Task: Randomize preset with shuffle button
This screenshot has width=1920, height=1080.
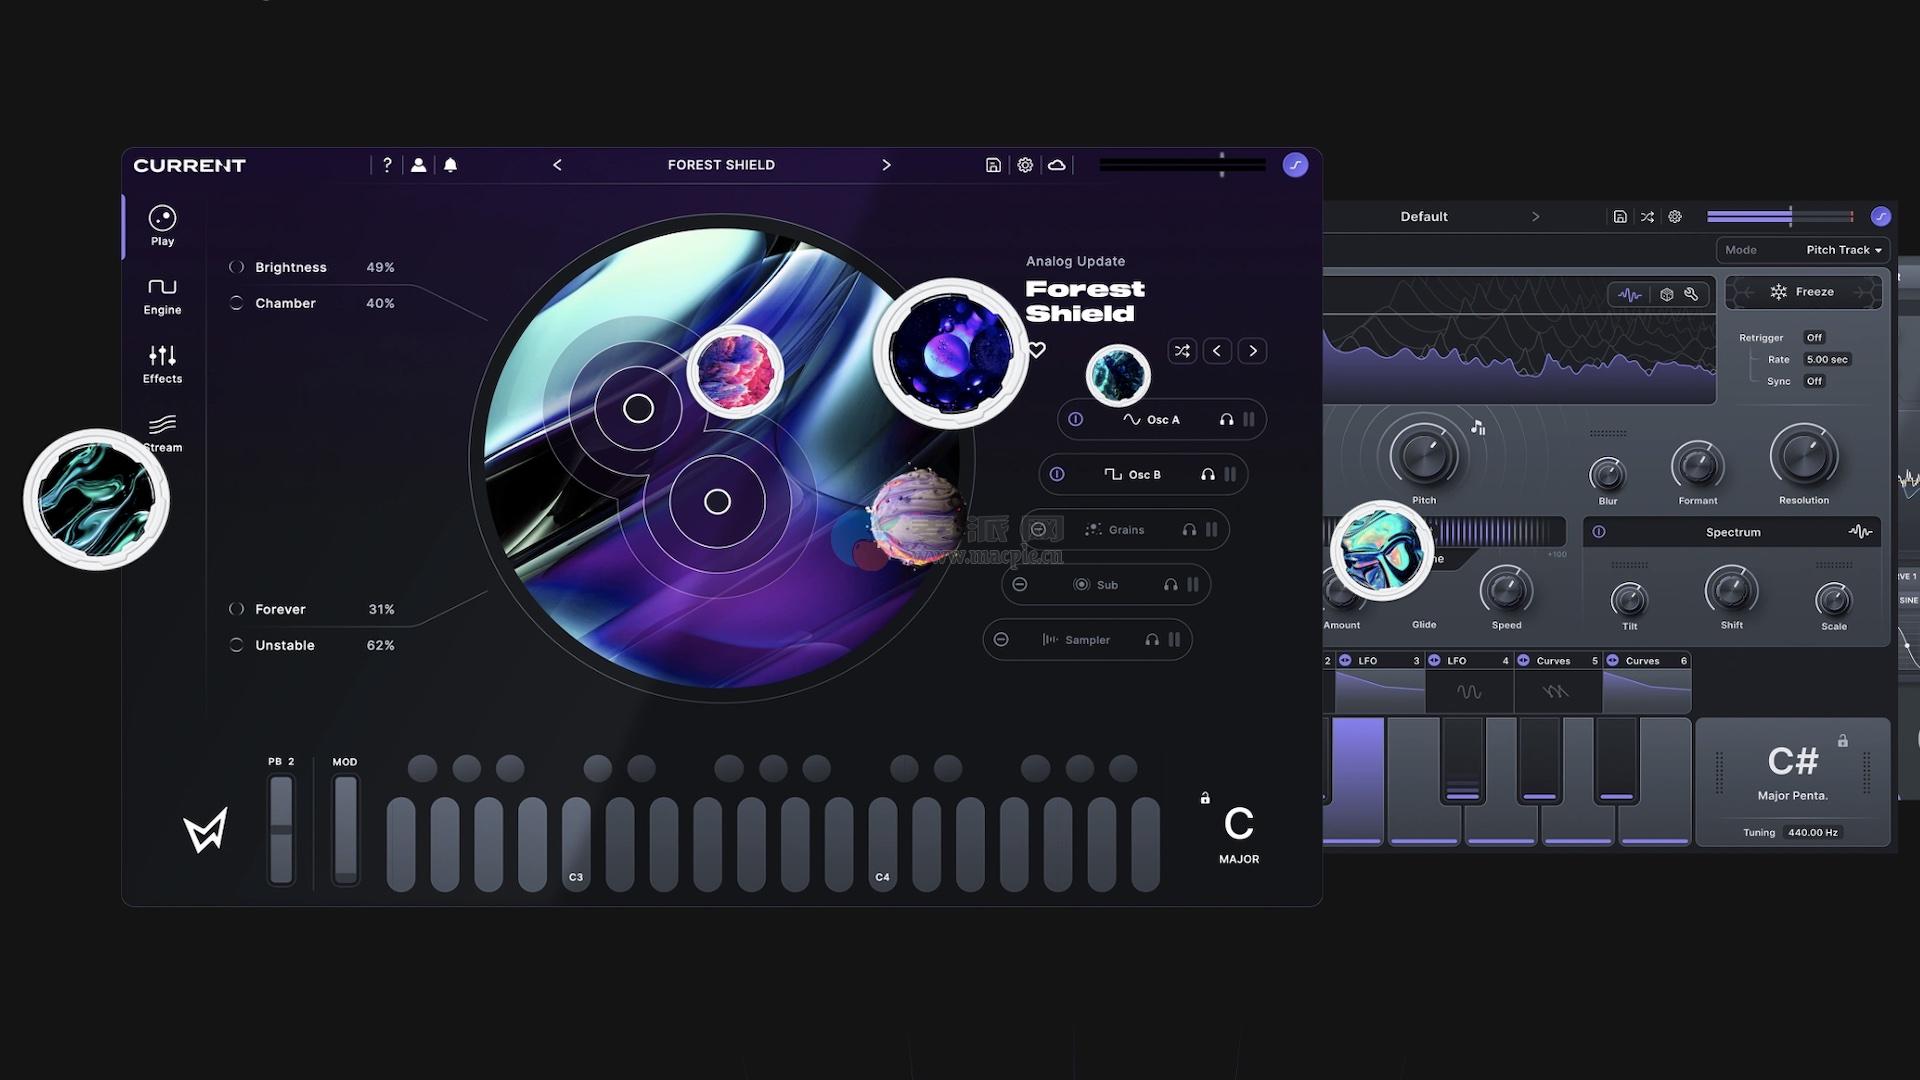Action: pyautogui.click(x=1182, y=351)
